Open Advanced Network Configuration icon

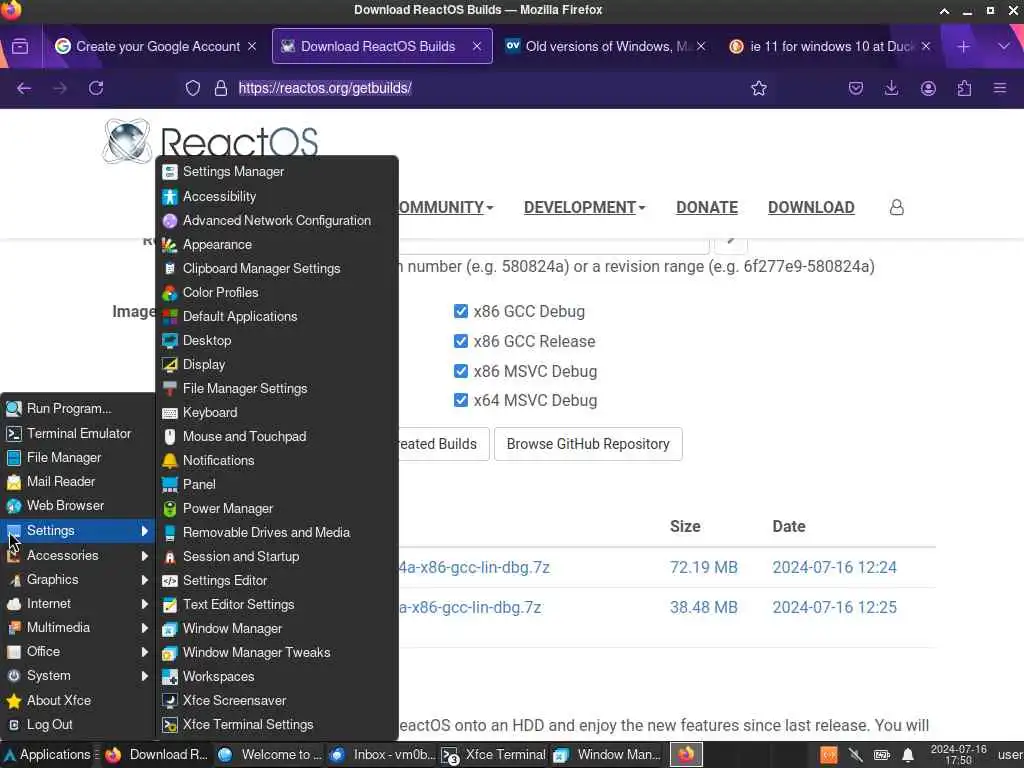coord(170,221)
